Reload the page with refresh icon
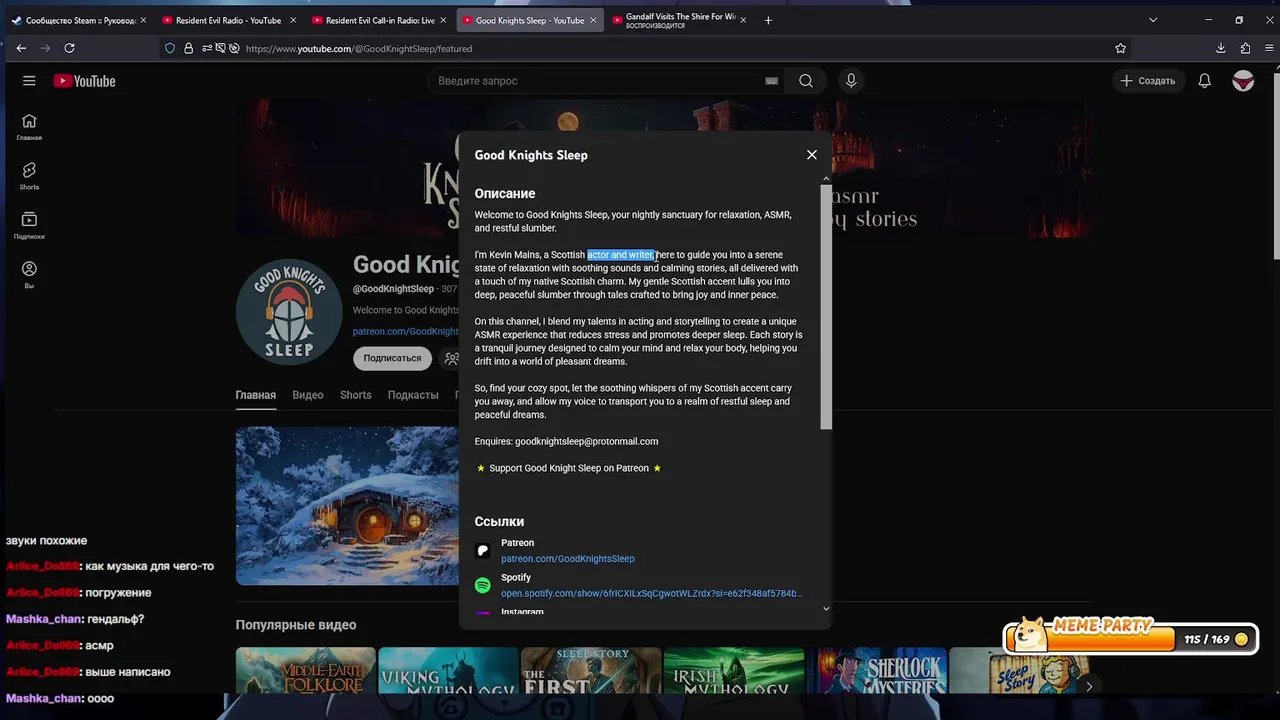Image resolution: width=1280 pixels, height=720 pixels. click(x=69, y=48)
